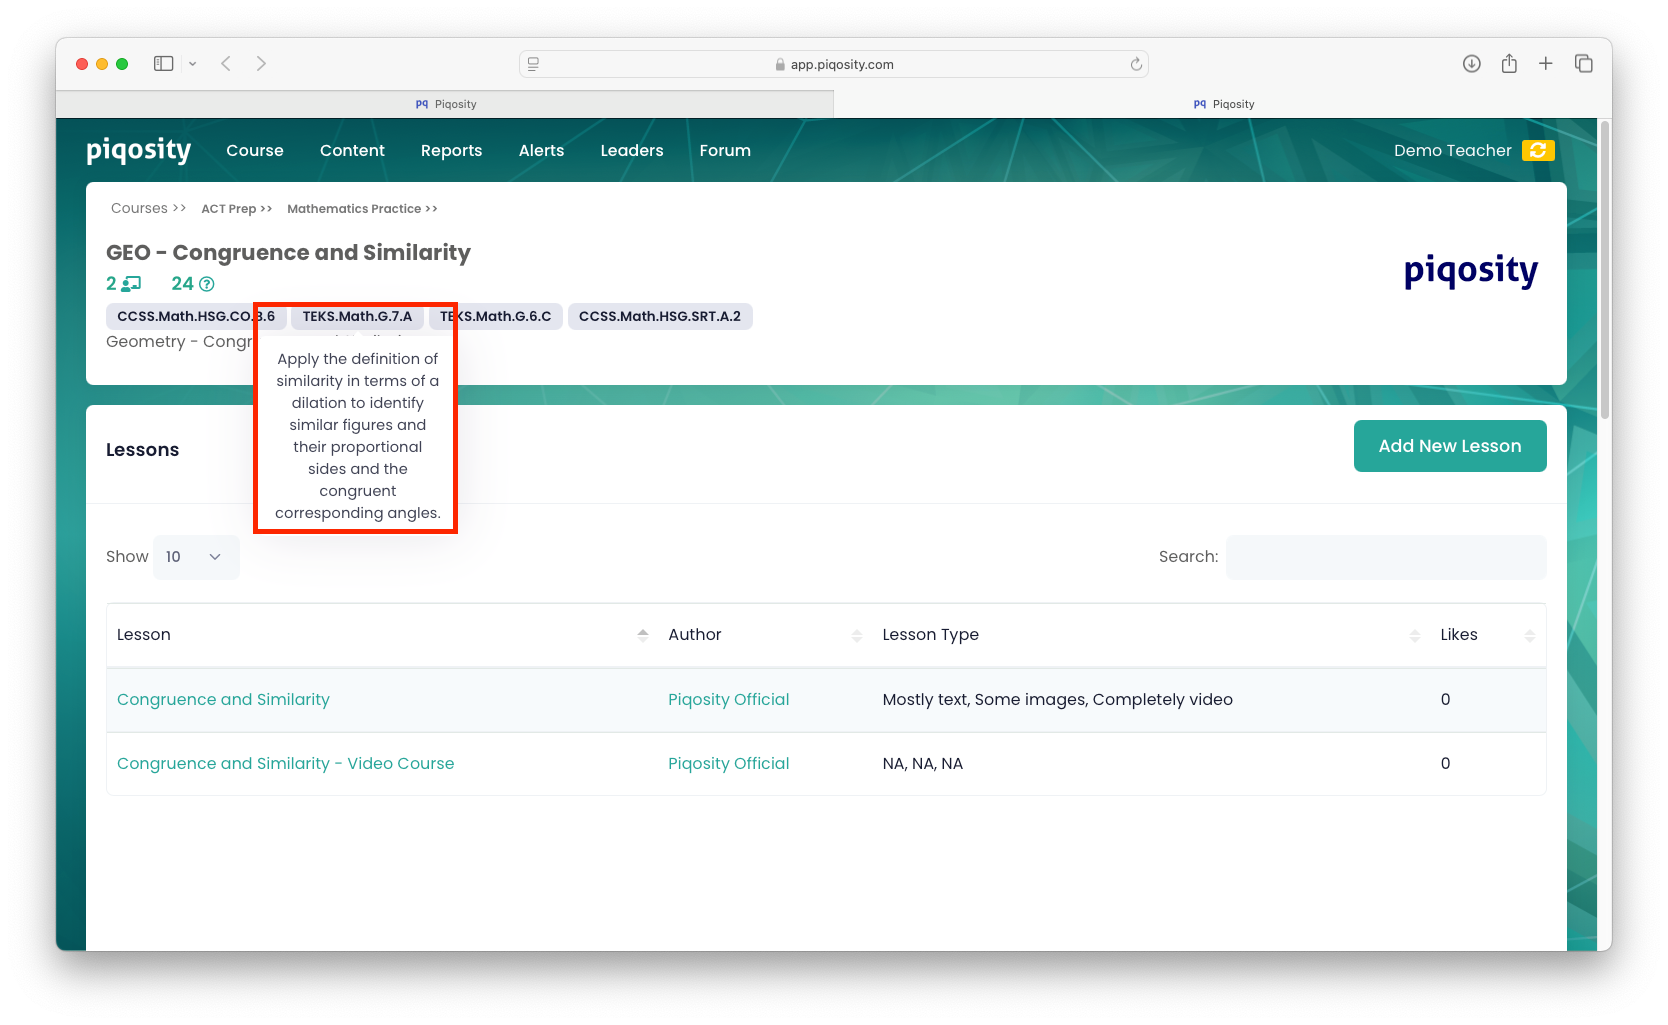Open the Forum menu
1668x1025 pixels.
(725, 150)
